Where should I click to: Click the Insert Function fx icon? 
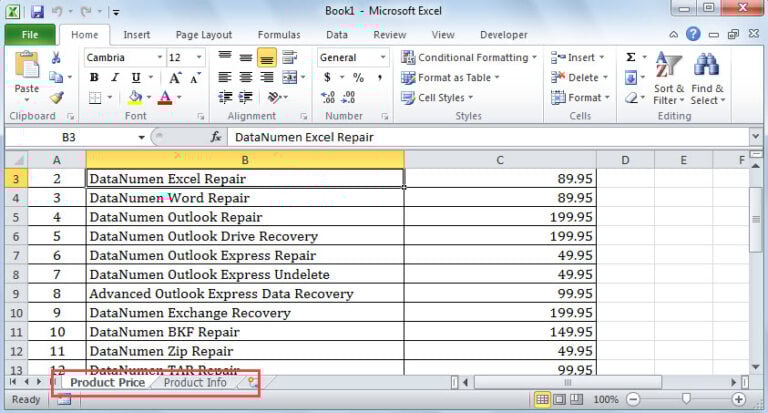point(216,137)
